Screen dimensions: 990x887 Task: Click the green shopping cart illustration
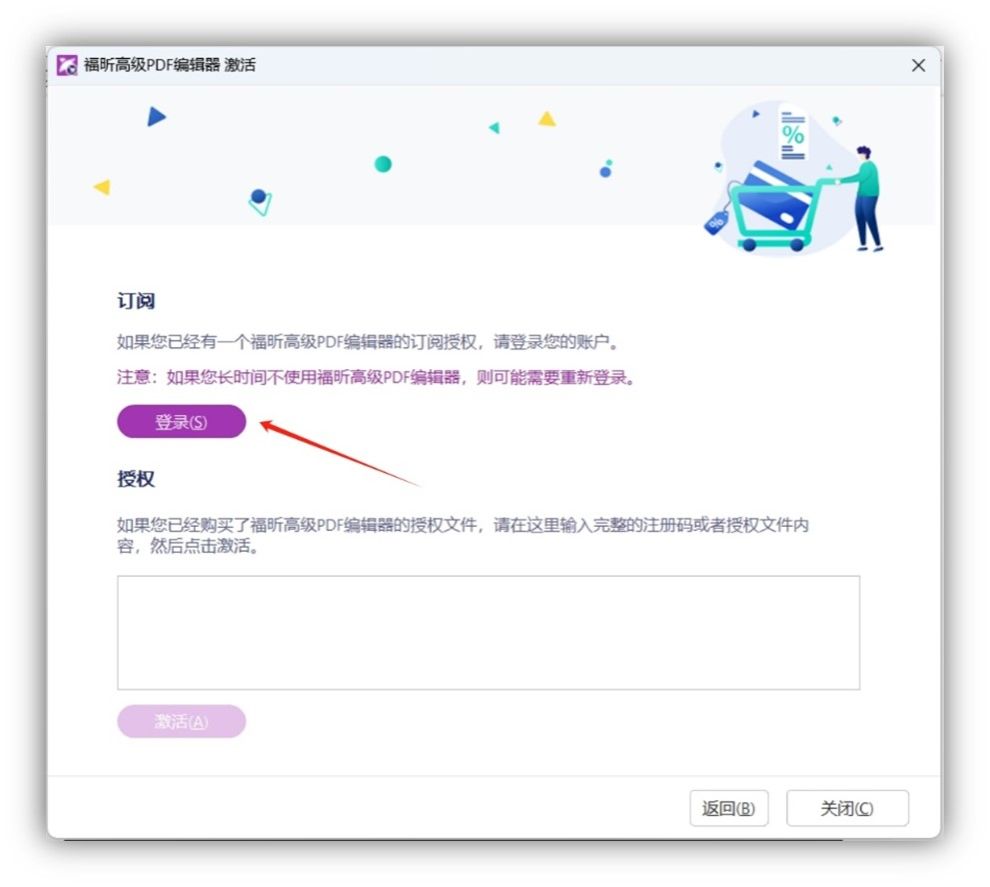pyautogui.click(x=775, y=215)
